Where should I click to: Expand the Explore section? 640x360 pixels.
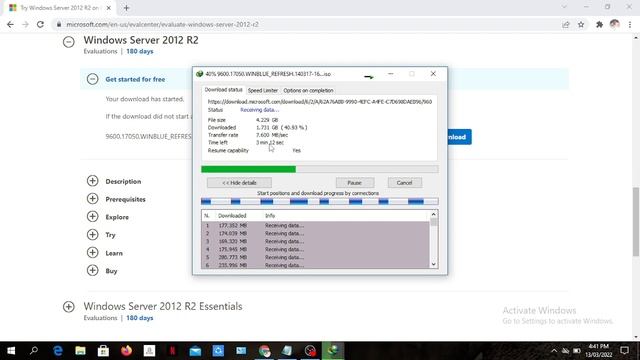(93, 216)
